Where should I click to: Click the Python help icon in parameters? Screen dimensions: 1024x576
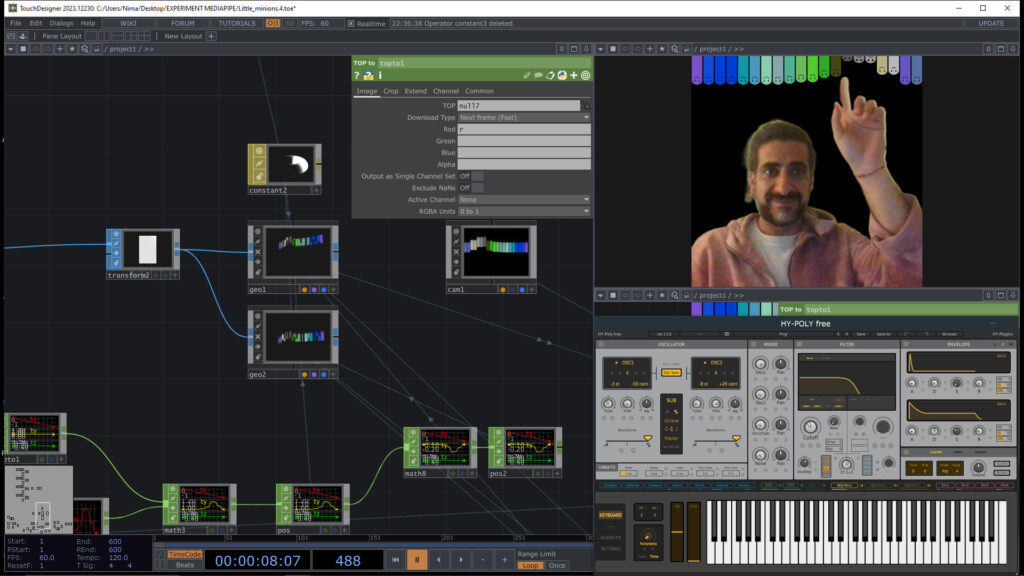(x=368, y=75)
